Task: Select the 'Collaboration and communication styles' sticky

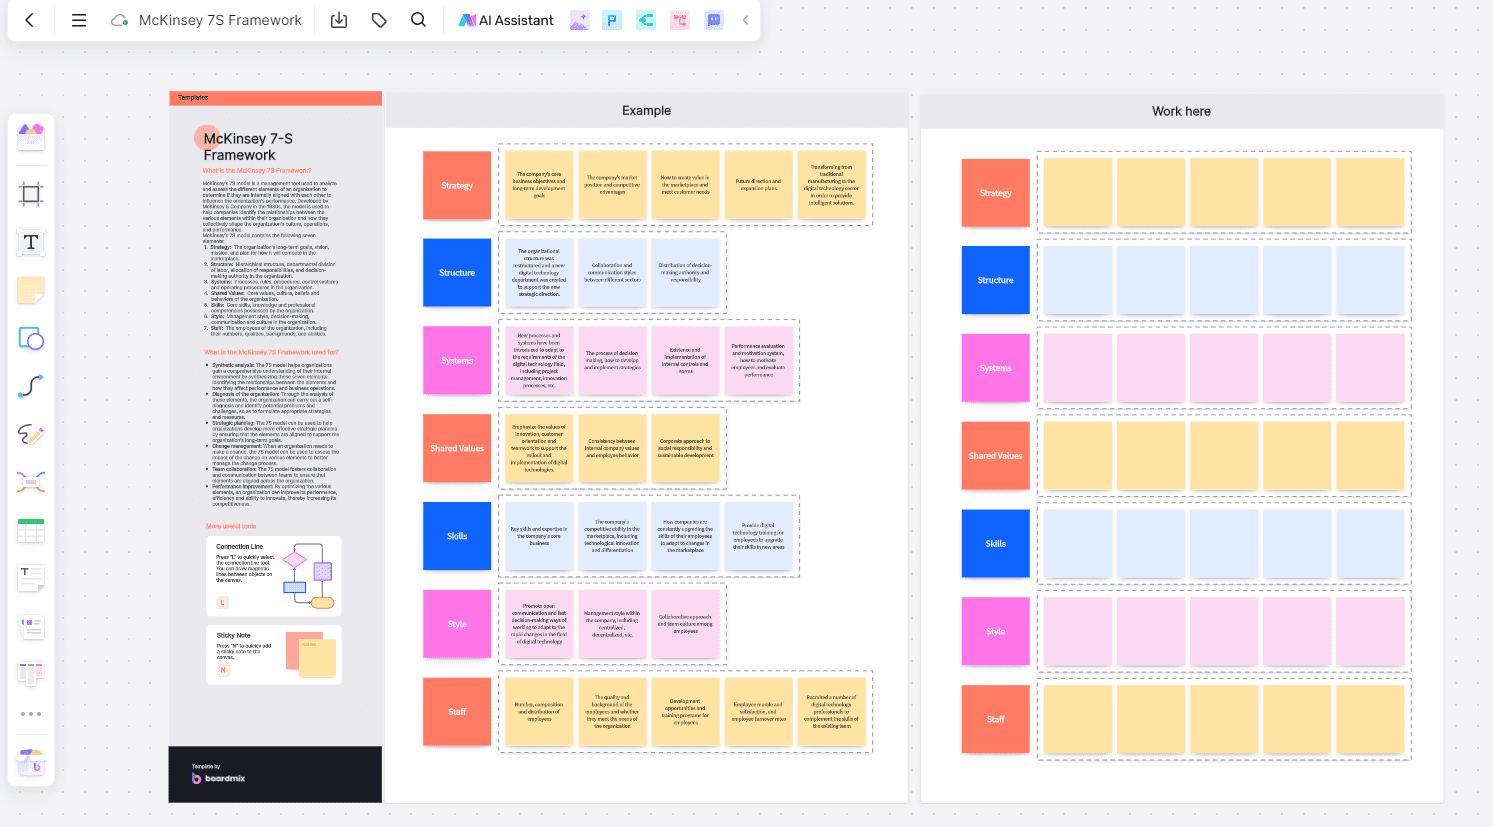Action: tap(612, 273)
